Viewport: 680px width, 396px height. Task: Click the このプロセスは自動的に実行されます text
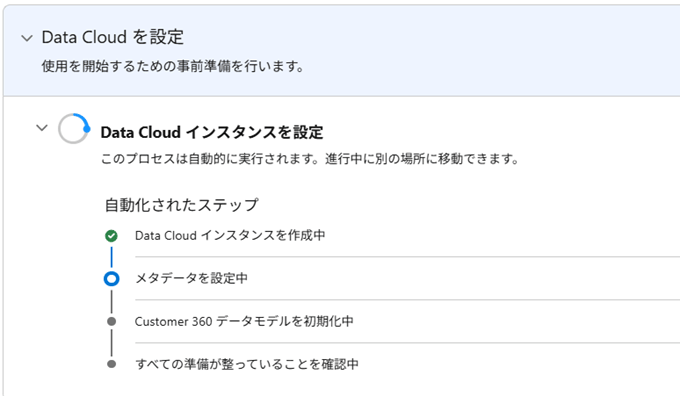click(310, 159)
